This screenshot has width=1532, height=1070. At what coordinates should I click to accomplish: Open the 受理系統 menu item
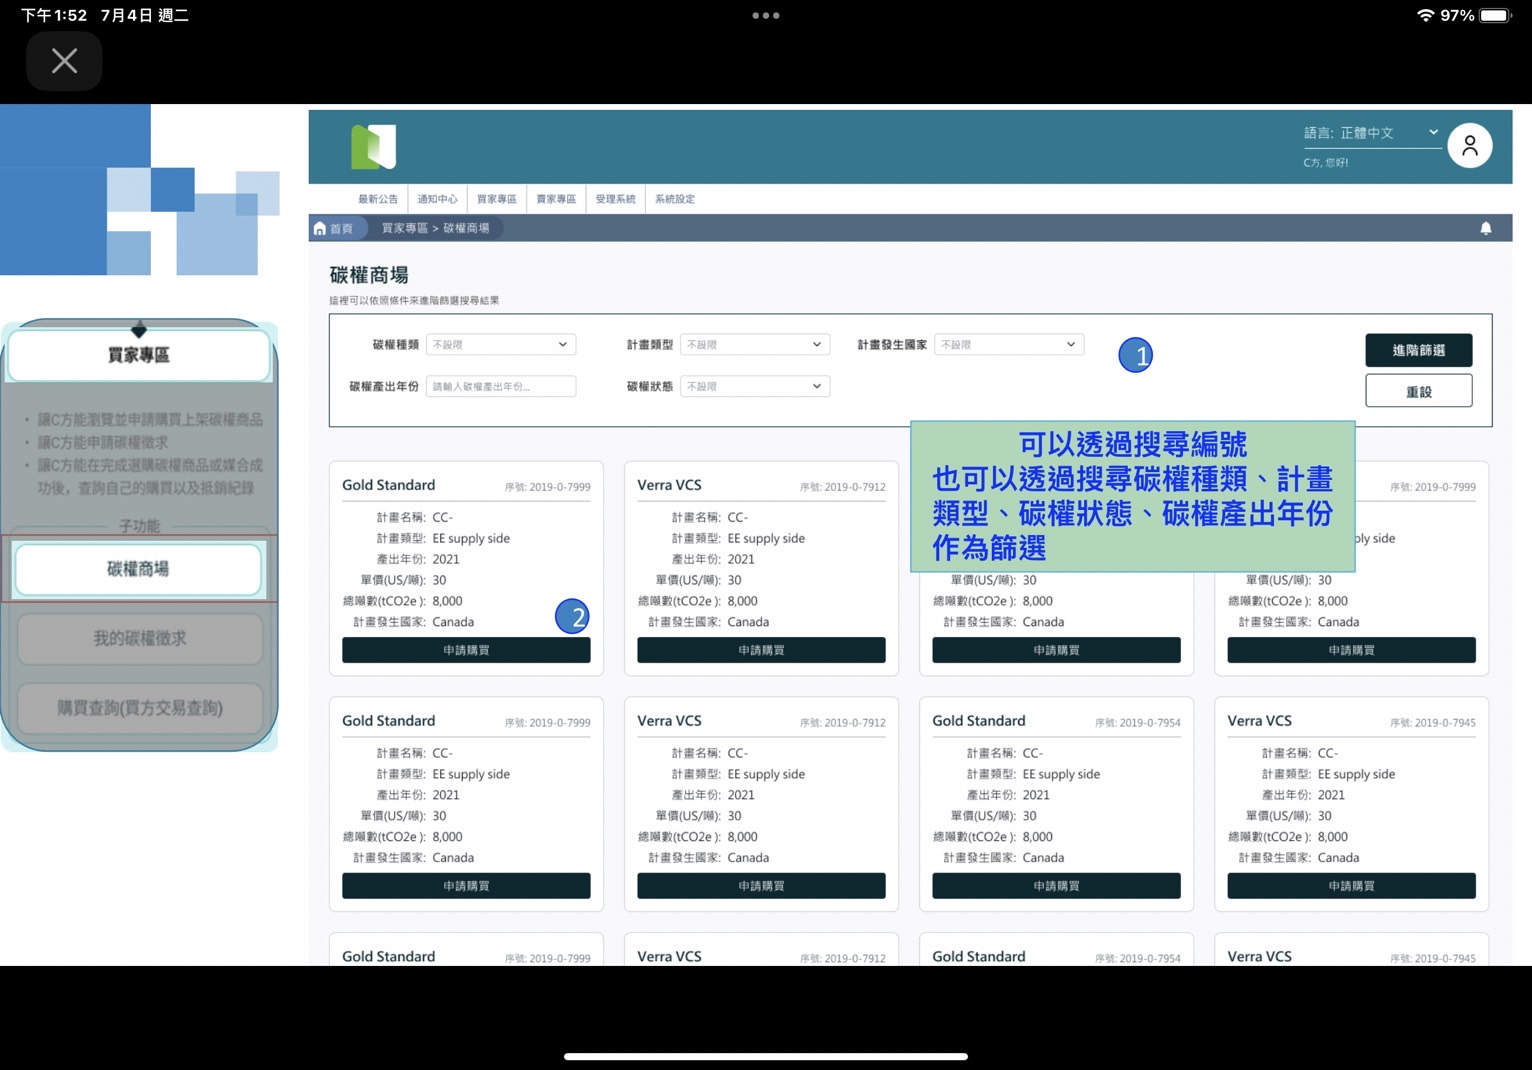pos(615,199)
